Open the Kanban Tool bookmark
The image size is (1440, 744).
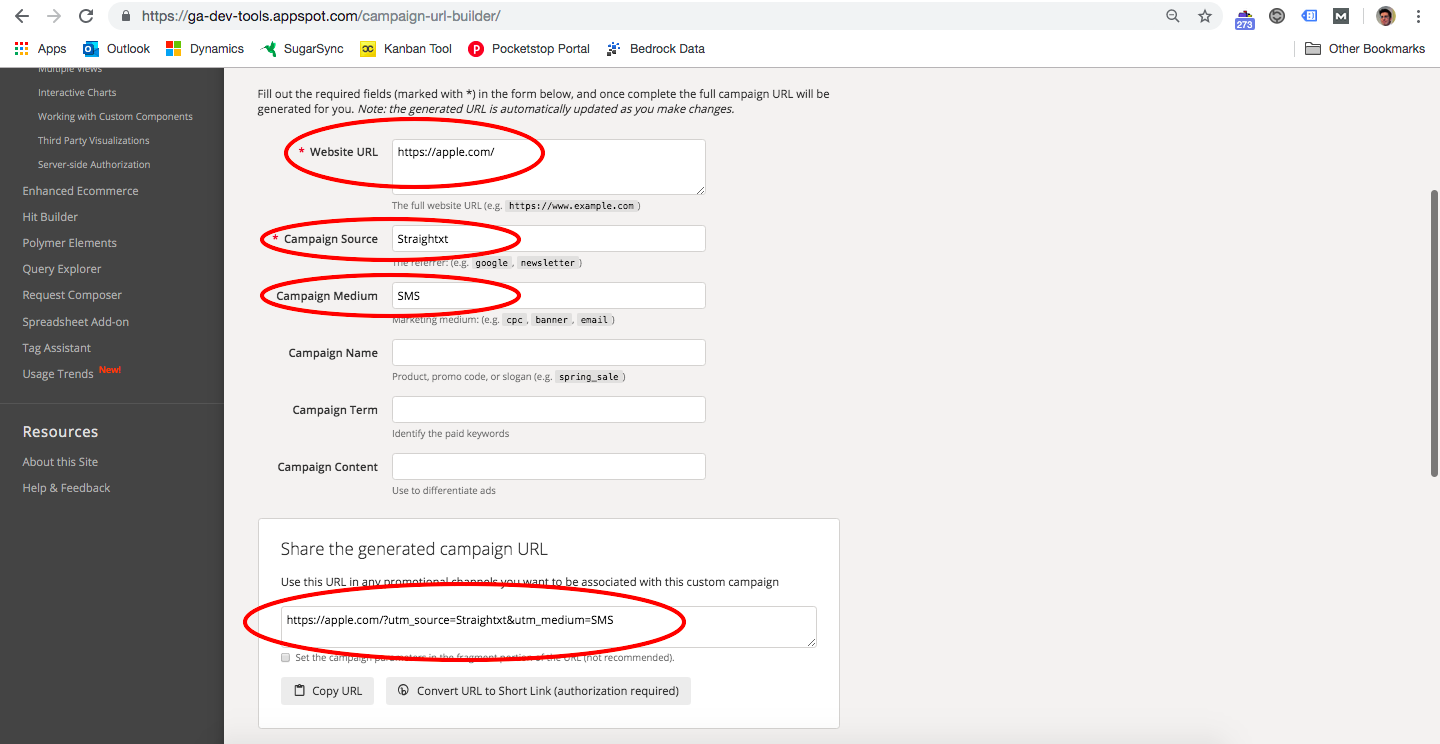[405, 48]
